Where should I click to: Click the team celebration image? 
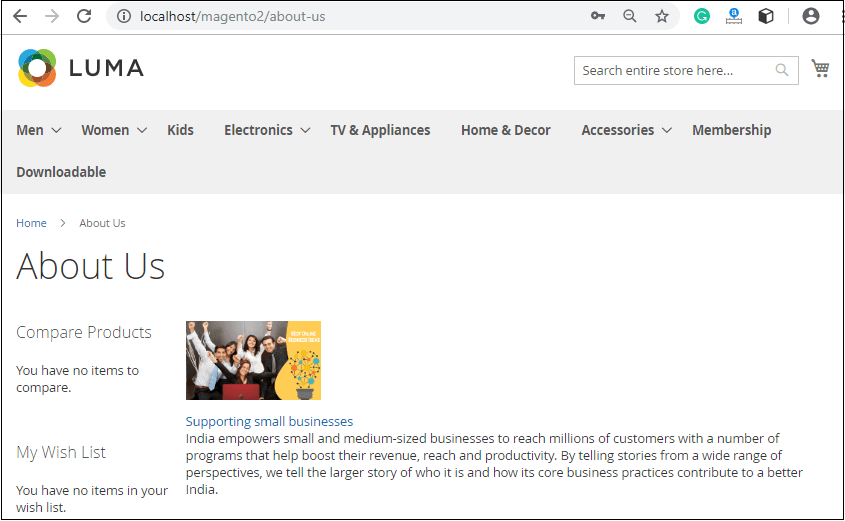(x=253, y=360)
